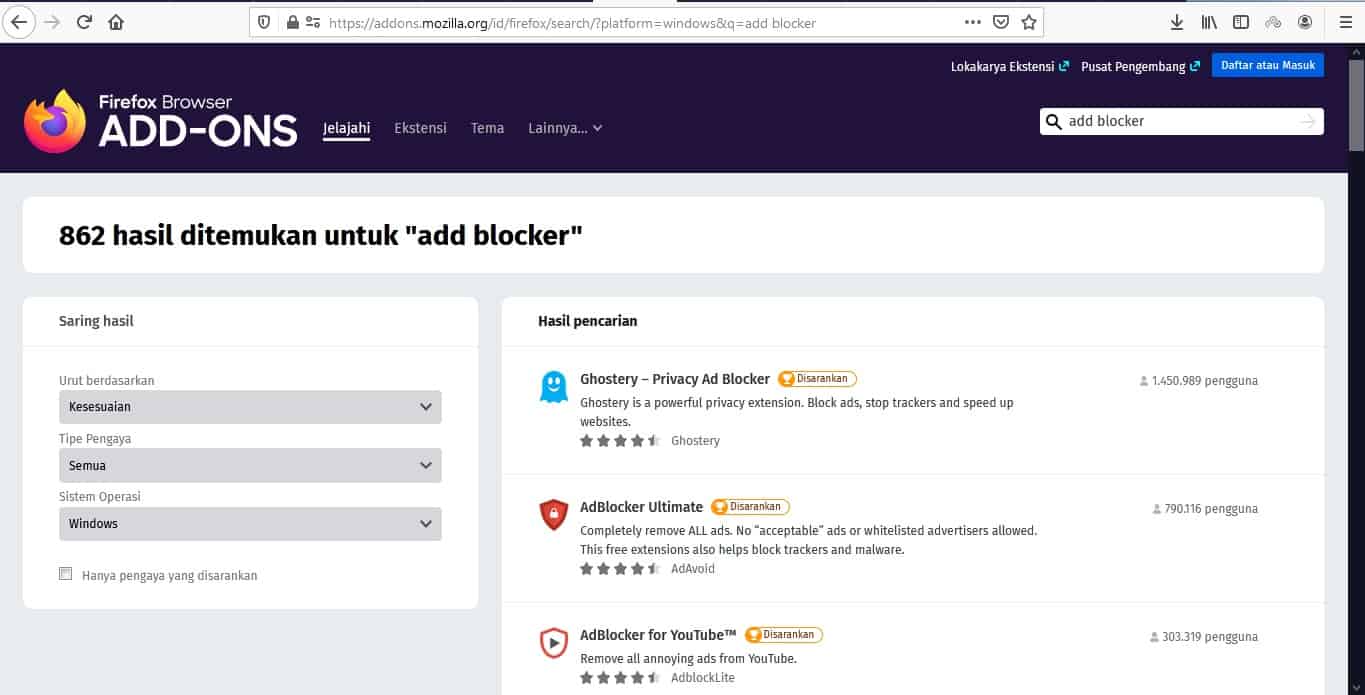Select the Jelajahi tab

346,128
